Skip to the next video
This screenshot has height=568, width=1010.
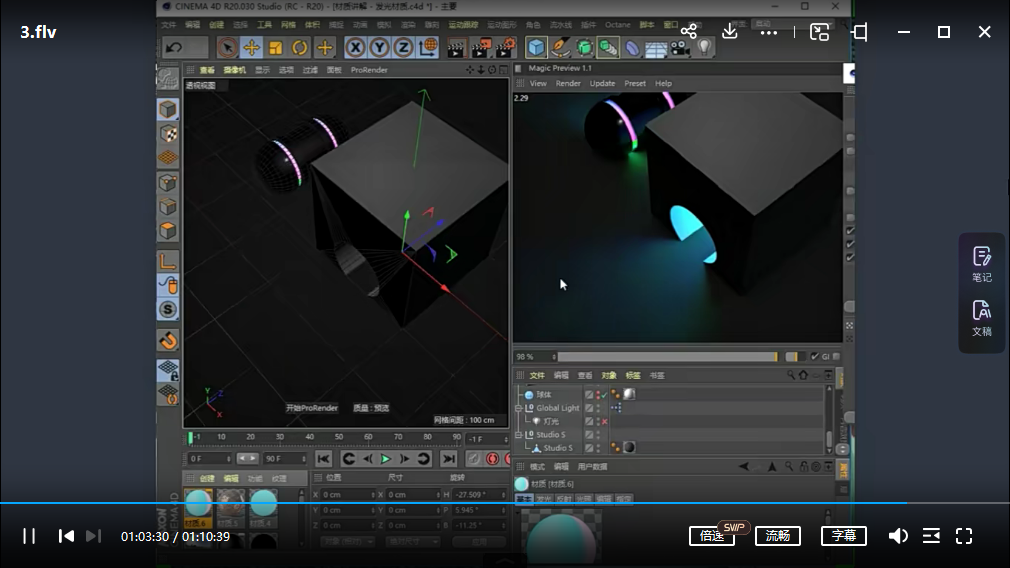[x=93, y=536]
